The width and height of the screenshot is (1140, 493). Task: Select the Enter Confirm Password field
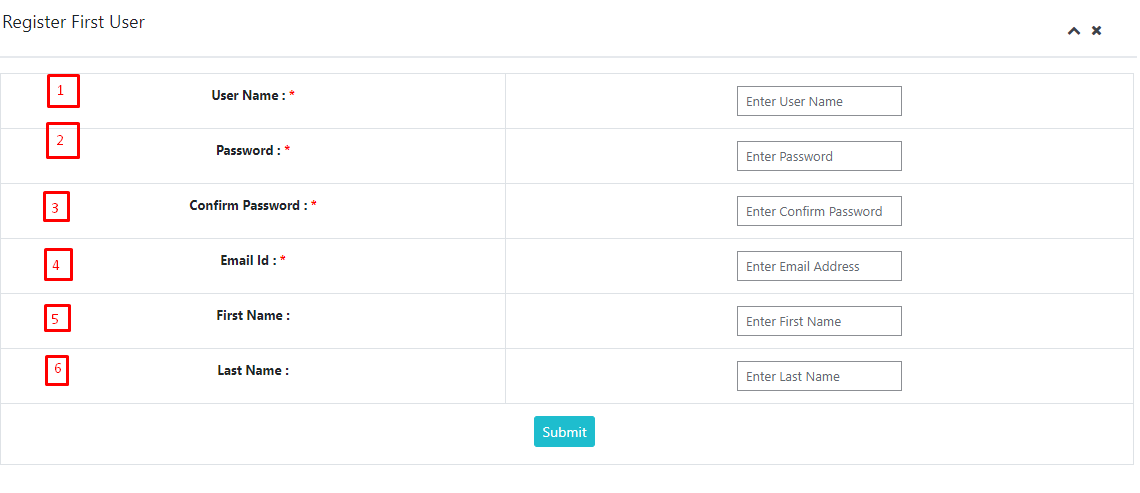coord(819,211)
